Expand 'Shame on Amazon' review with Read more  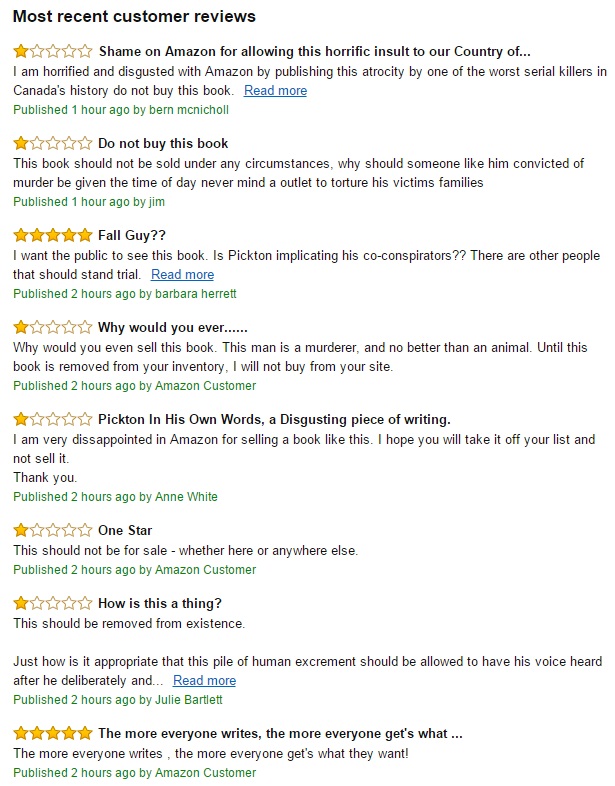click(275, 90)
